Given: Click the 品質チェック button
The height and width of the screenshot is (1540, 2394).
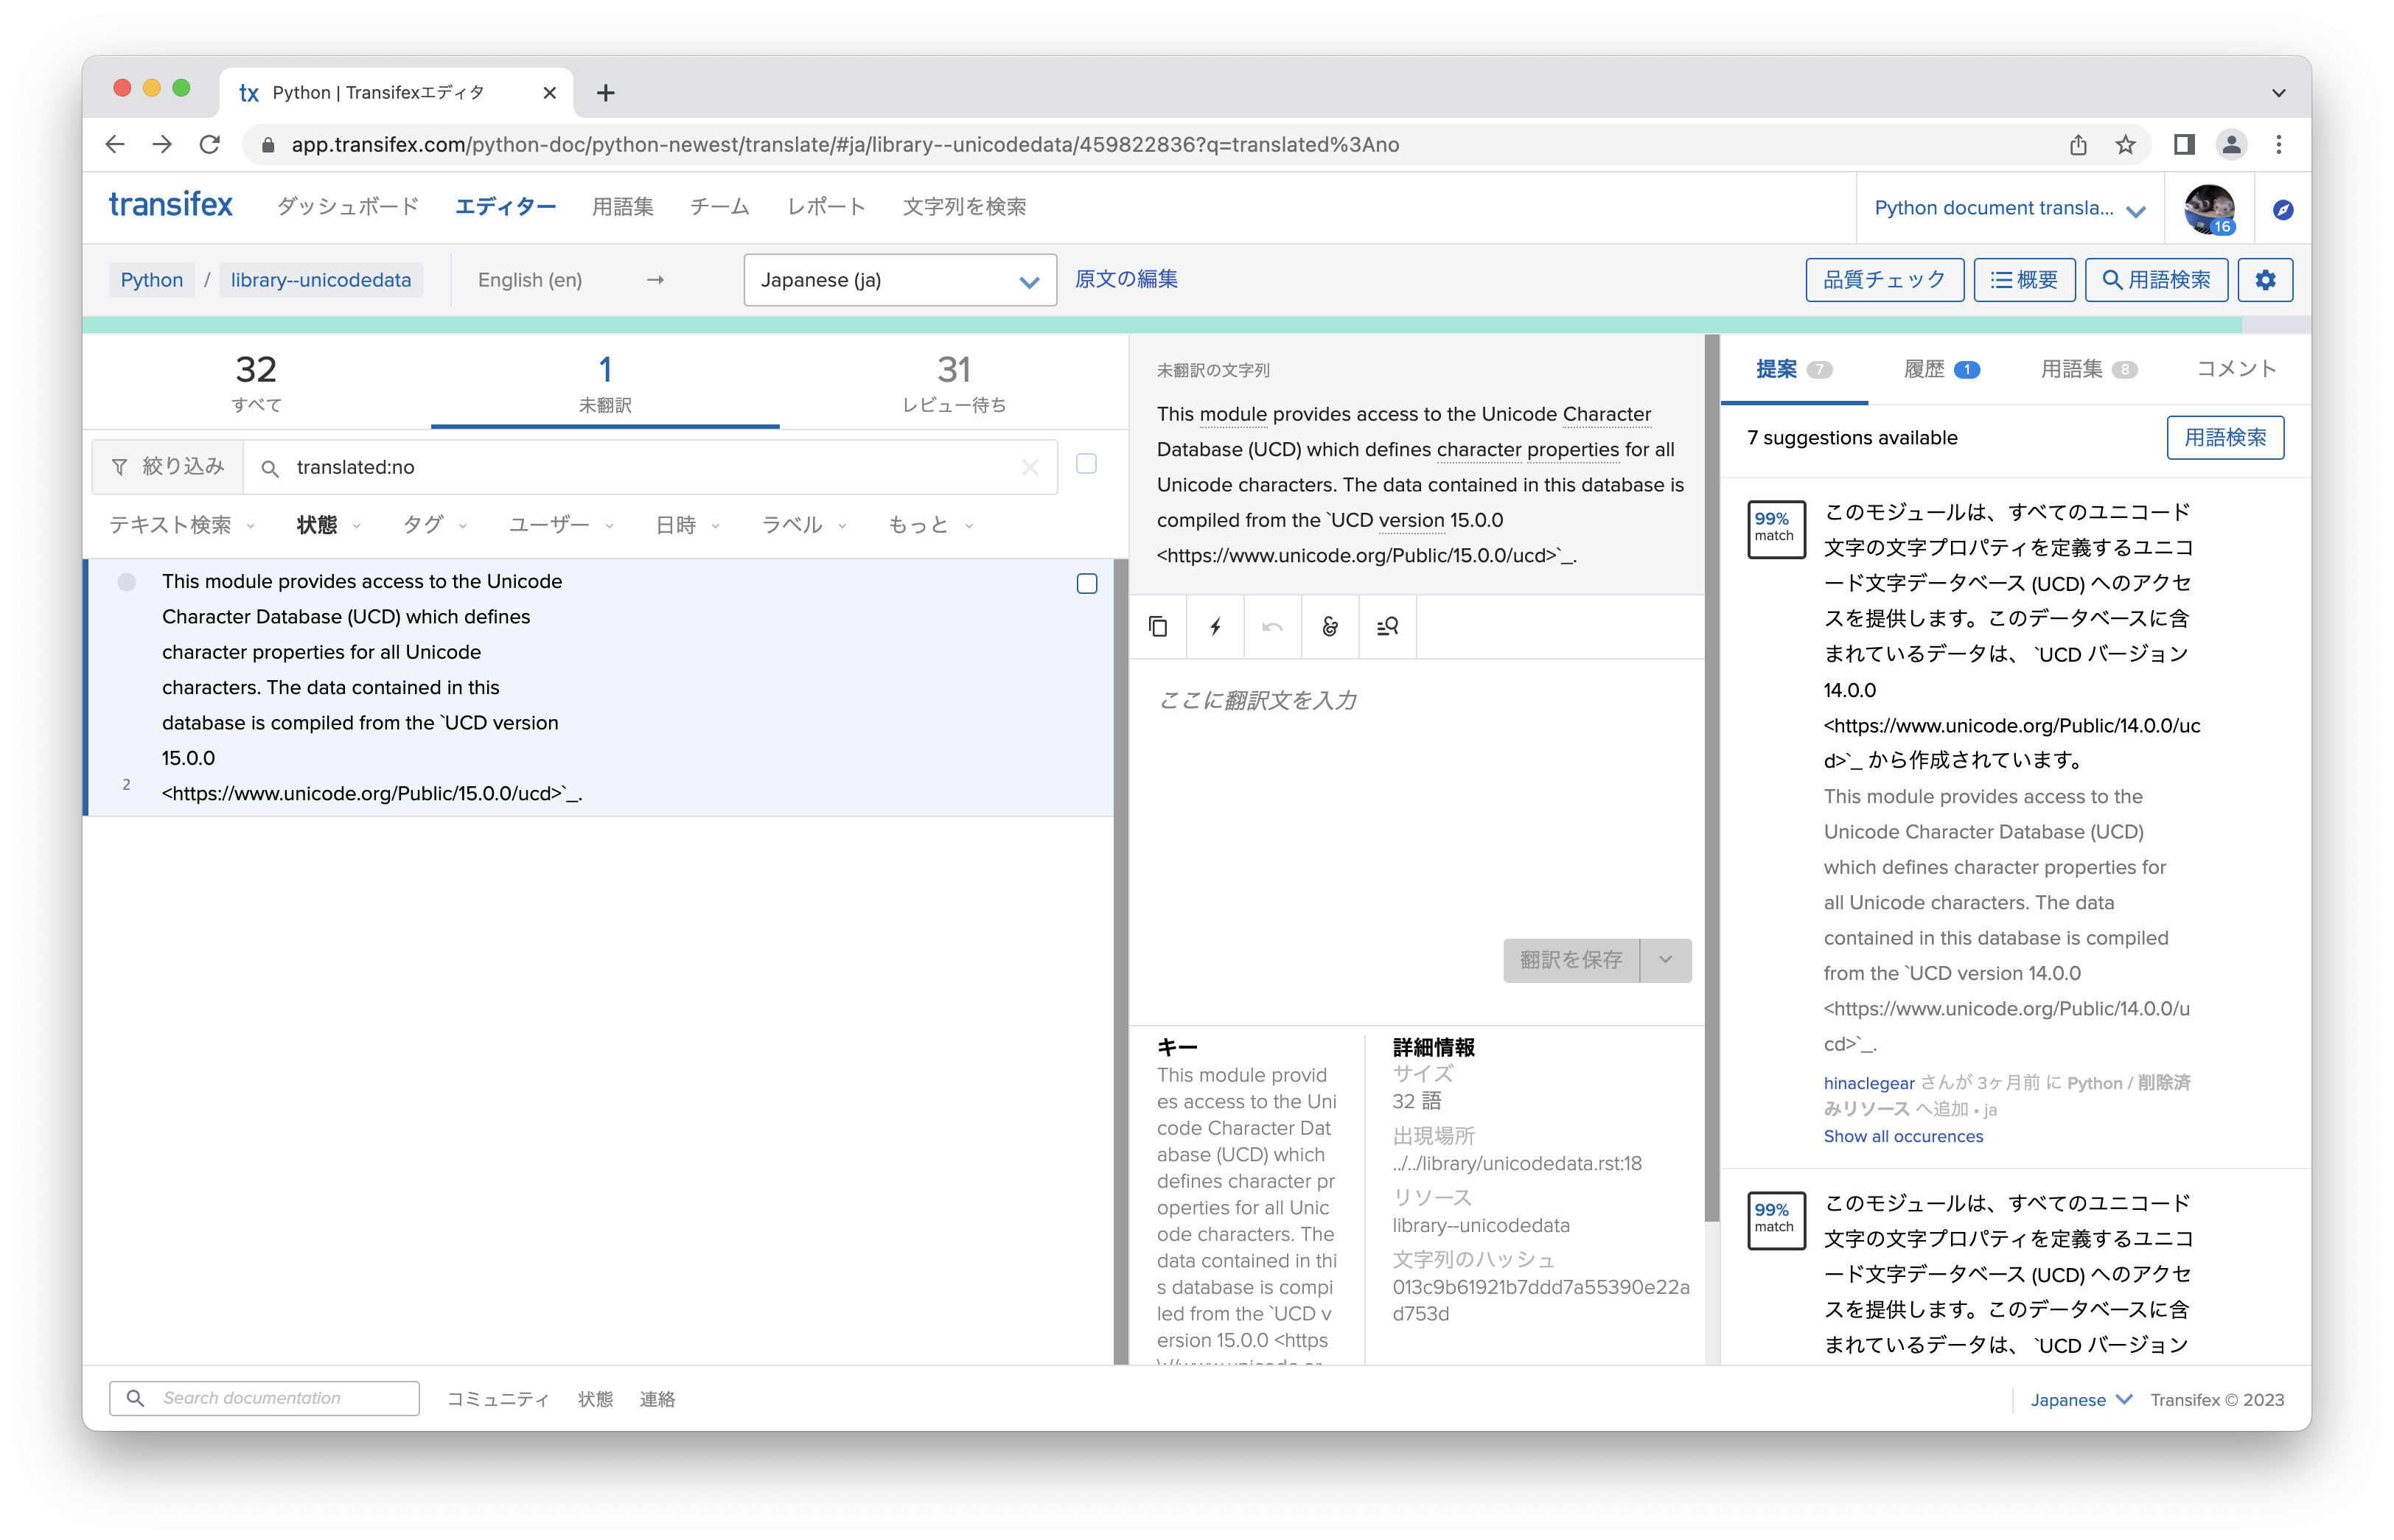Looking at the screenshot, I should coord(1883,280).
